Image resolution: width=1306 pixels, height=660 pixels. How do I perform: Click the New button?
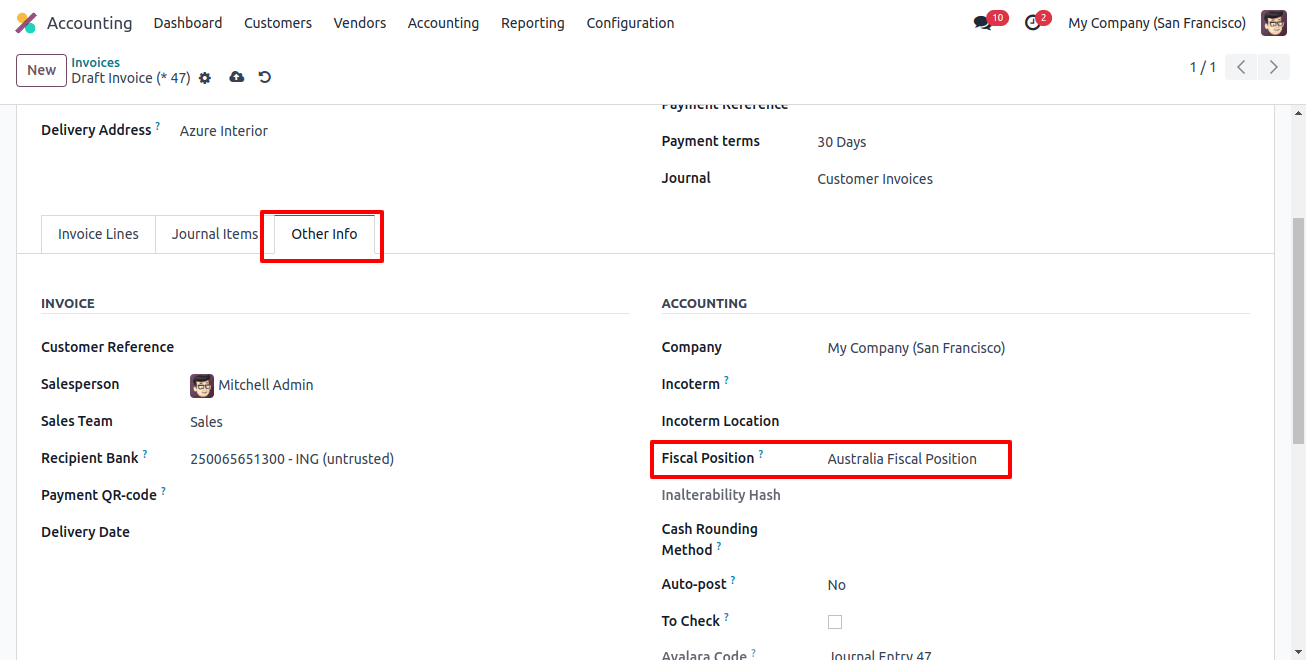(41, 70)
